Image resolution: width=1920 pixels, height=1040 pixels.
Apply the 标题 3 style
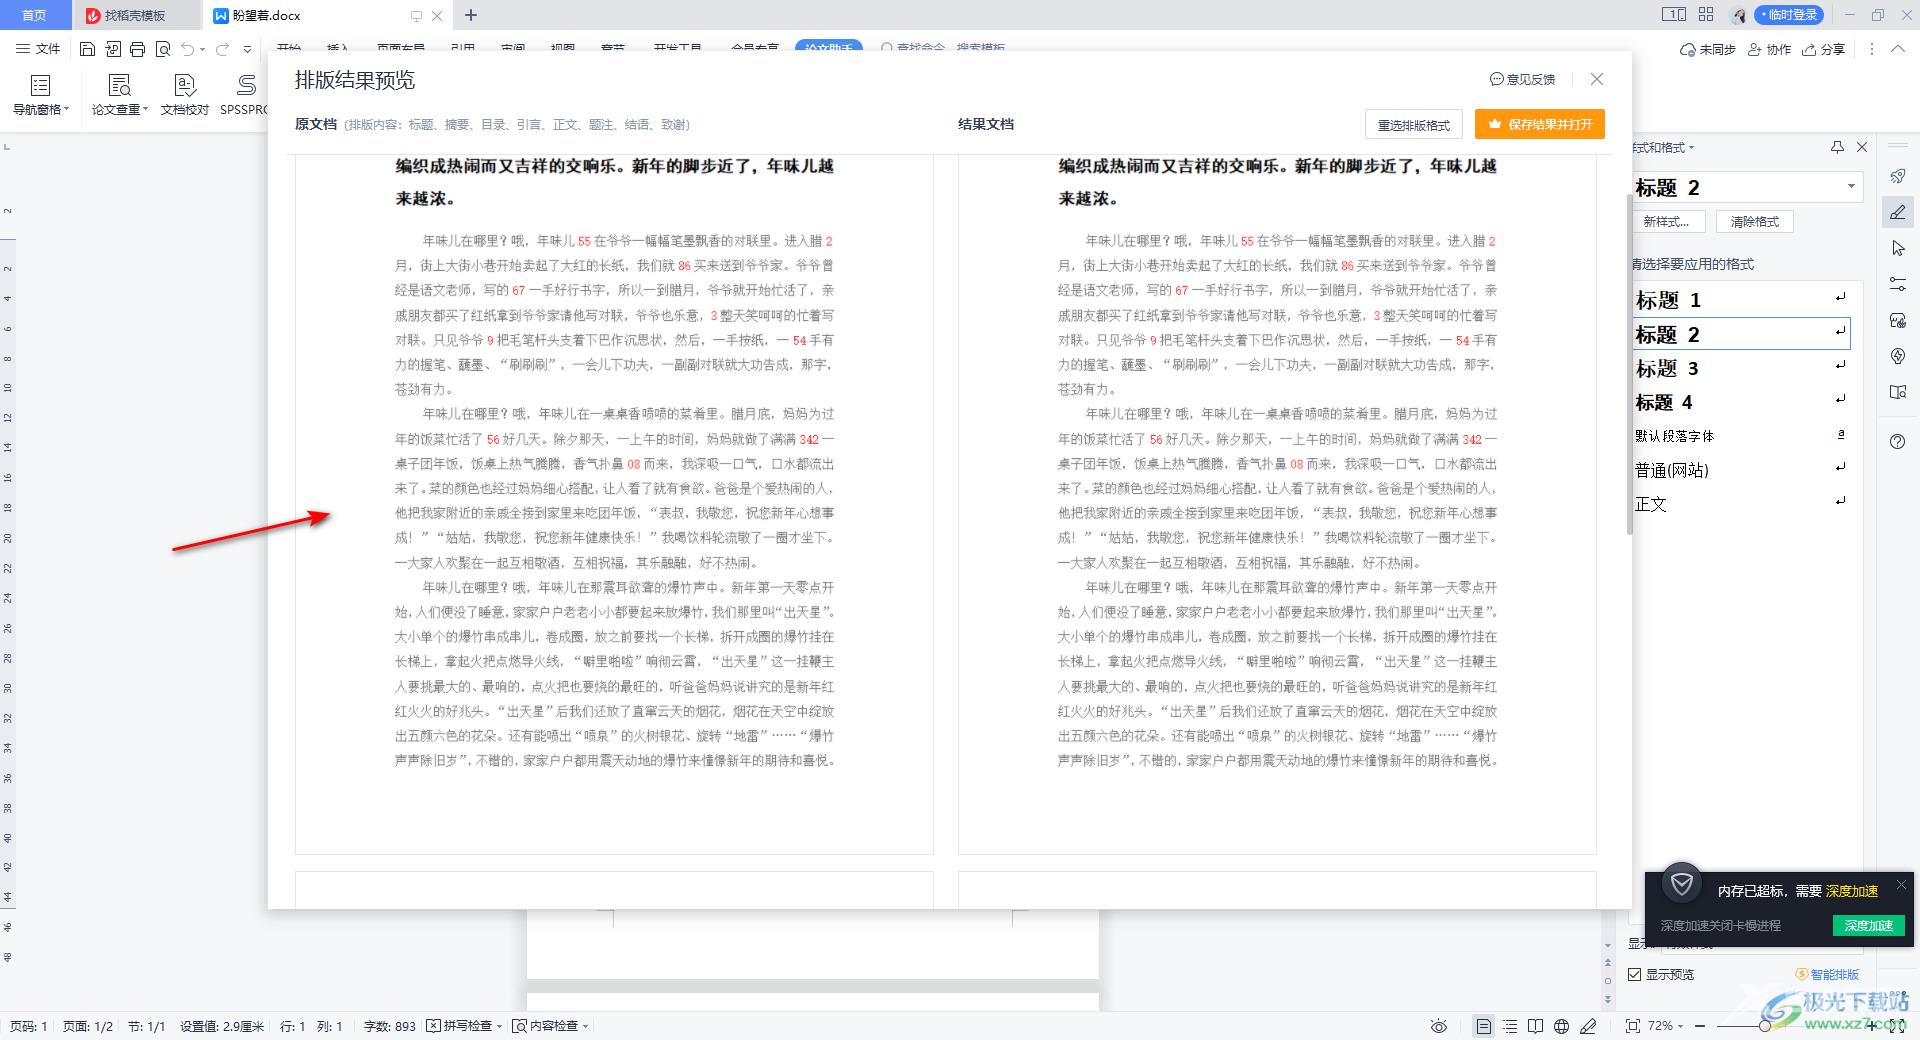(x=1740, y=368)
